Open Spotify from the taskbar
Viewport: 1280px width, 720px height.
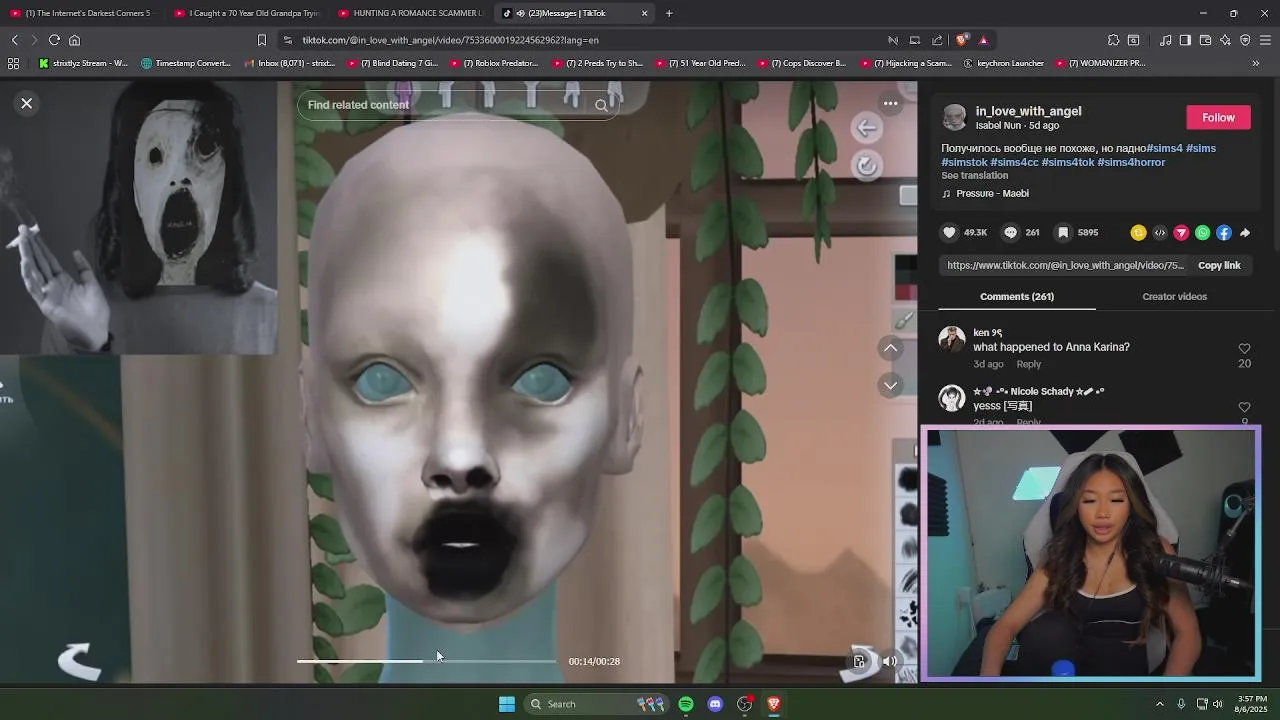click(x=686, y=704)
